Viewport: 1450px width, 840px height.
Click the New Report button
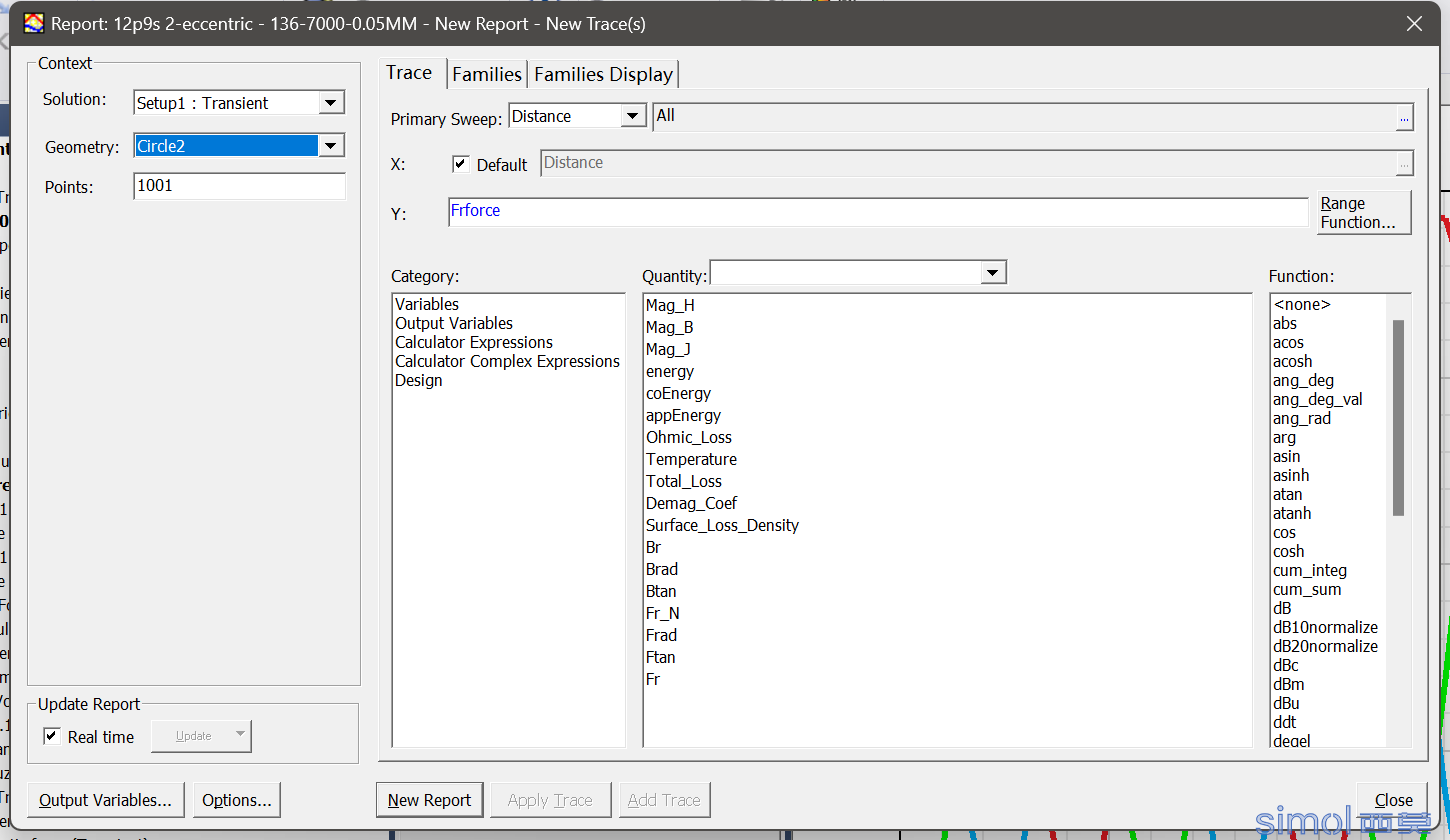pyautogui.click(x=430, y=800)
